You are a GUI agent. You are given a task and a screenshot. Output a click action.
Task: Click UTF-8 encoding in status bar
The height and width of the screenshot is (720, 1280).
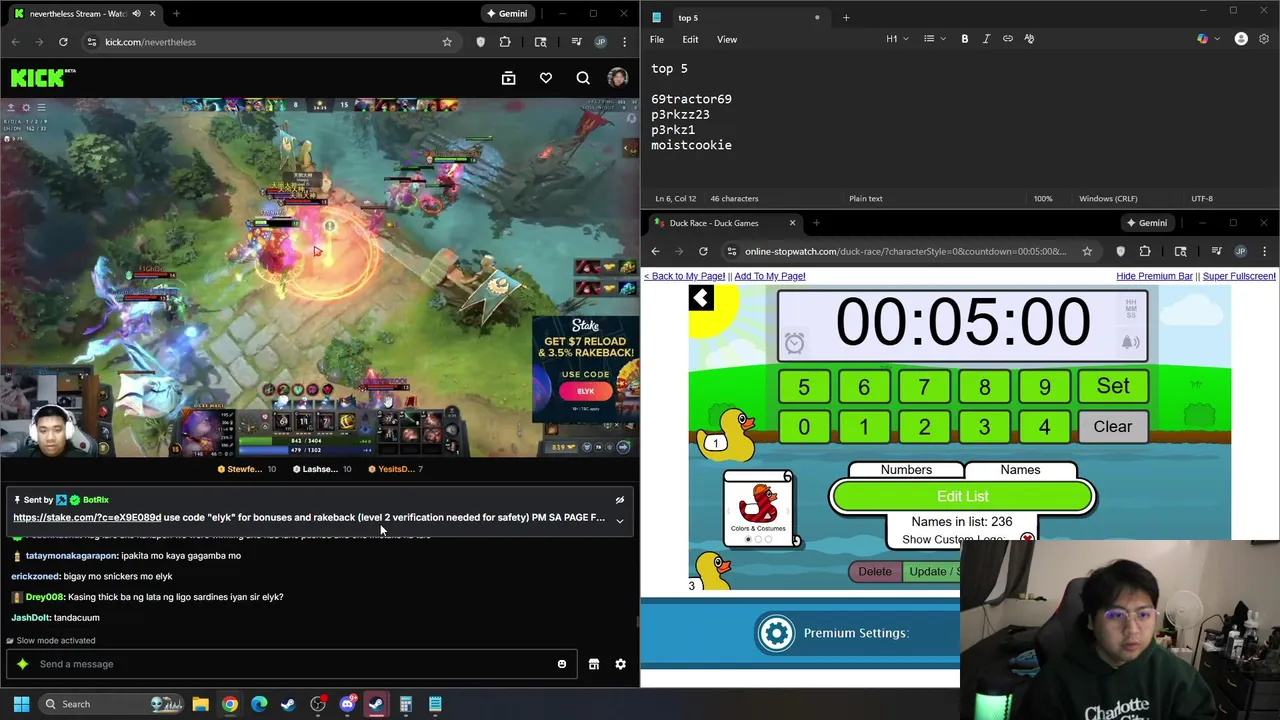[1202, 199]
